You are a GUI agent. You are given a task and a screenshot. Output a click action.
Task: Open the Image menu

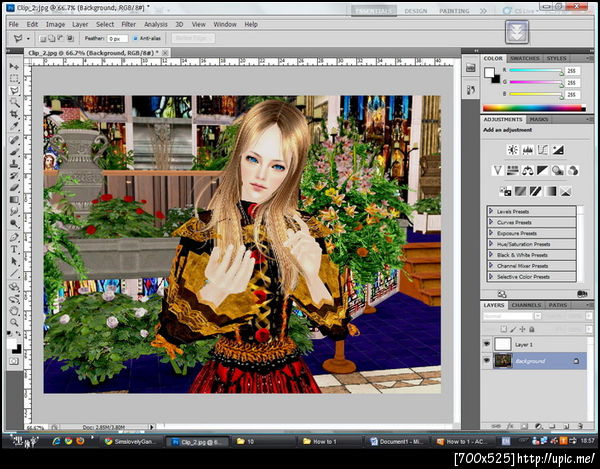[55, 24]
